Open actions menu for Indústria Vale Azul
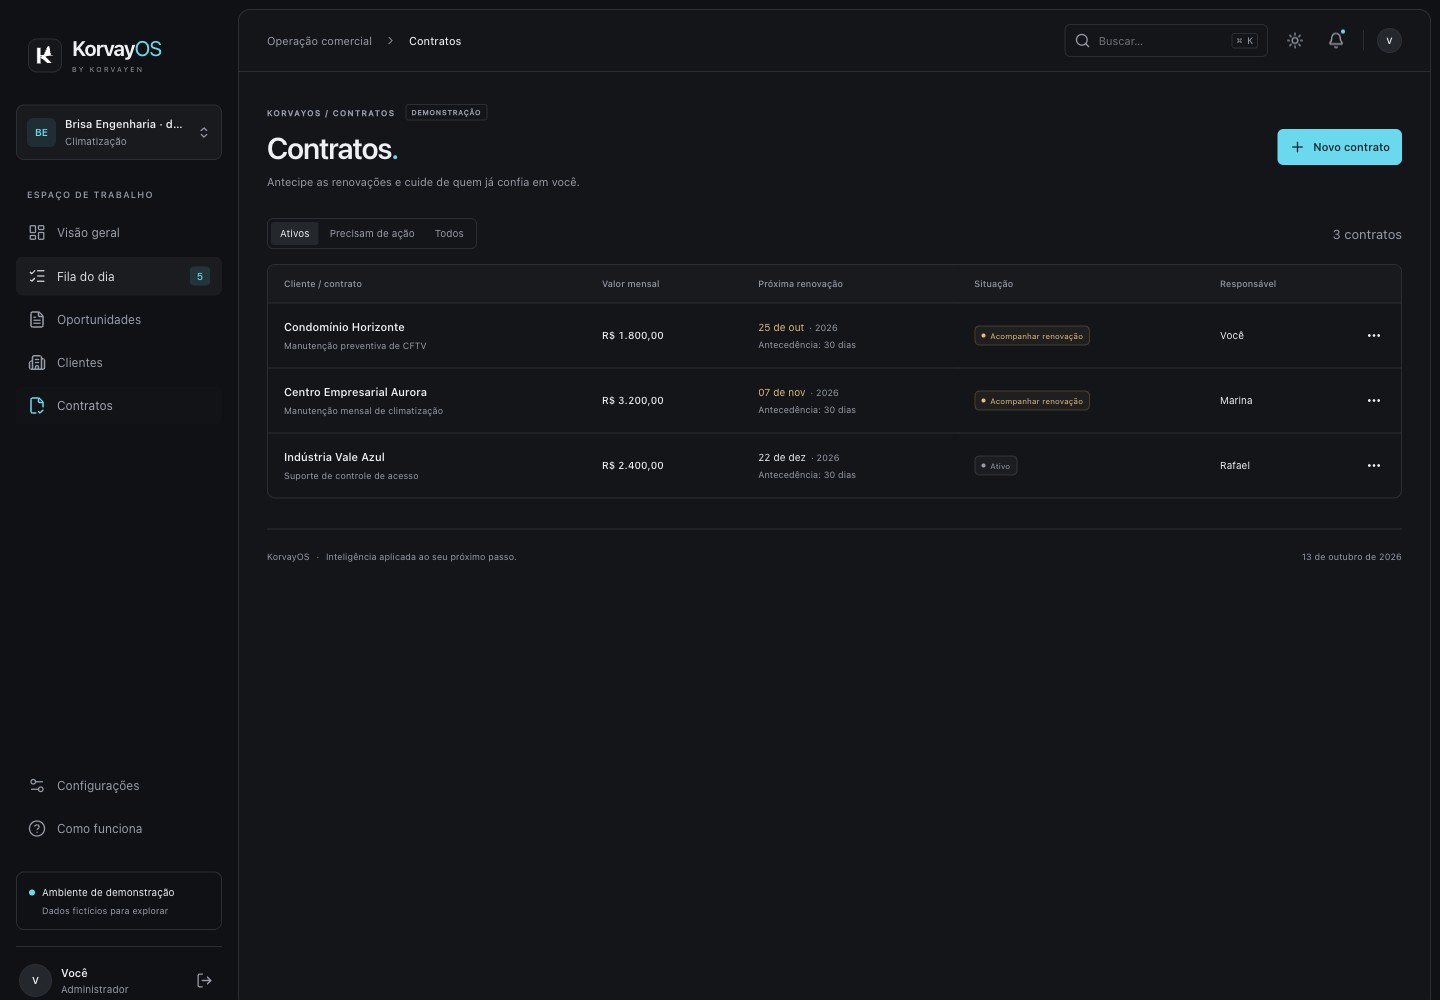Image resolution: width=1440 pixels, height=1000 pixels. tap(1374, 466)
